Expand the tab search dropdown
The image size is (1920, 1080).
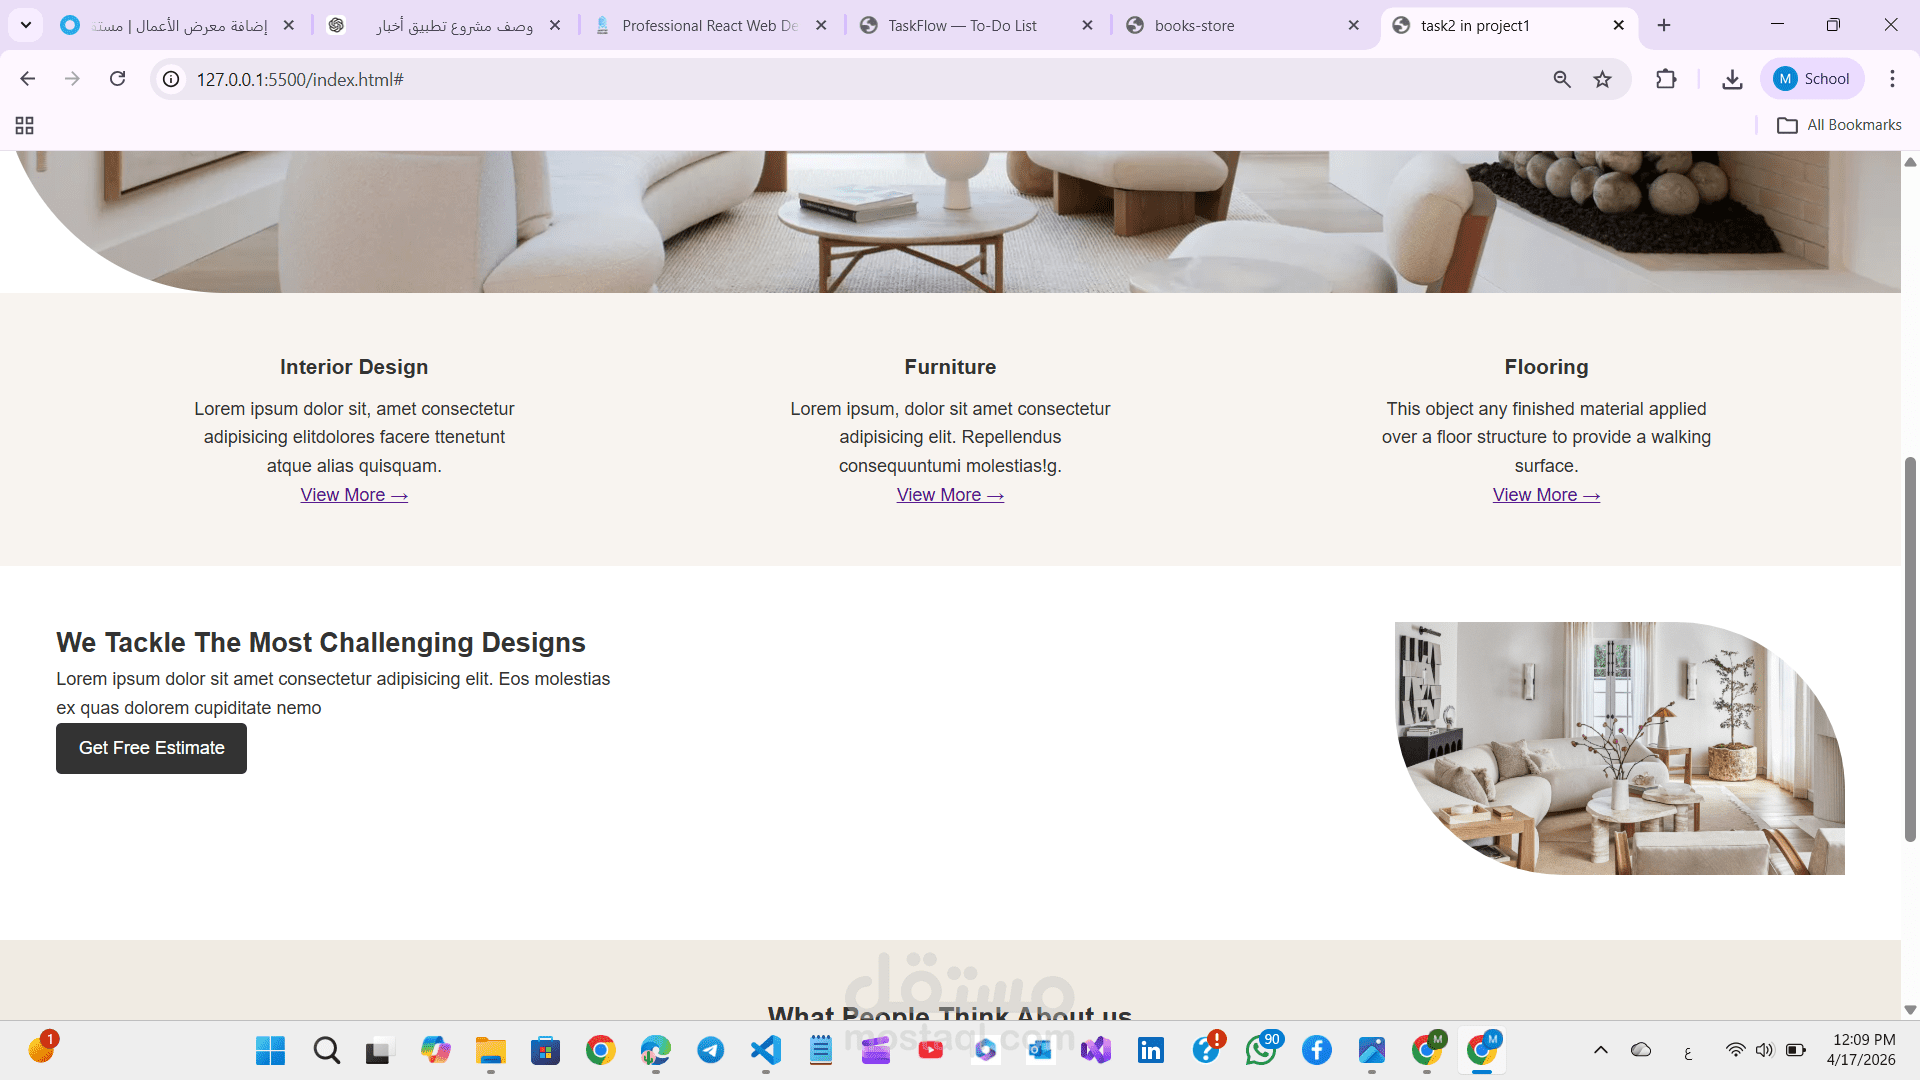click(26, 25)
